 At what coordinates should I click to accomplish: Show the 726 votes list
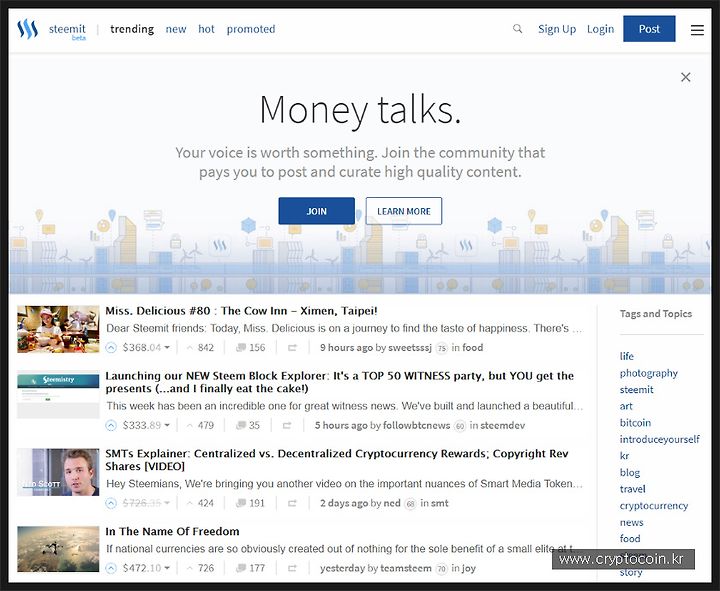tap(200, 568)
